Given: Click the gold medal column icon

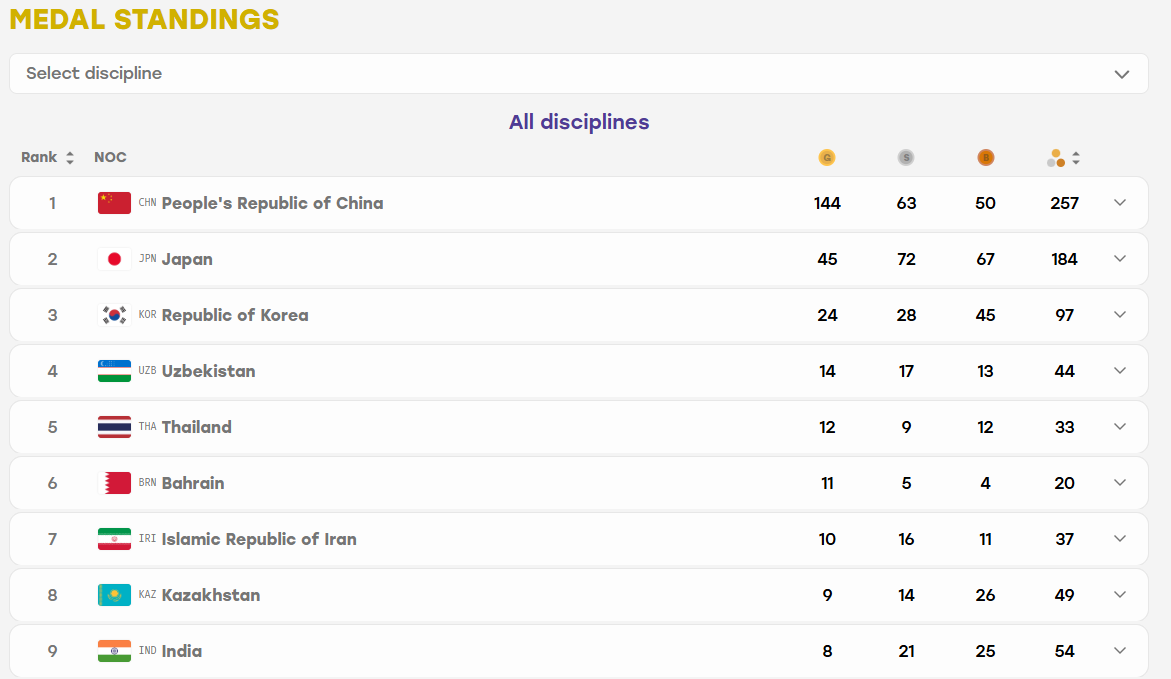Looking at the screenshot, I should click(x=827, y=158).
